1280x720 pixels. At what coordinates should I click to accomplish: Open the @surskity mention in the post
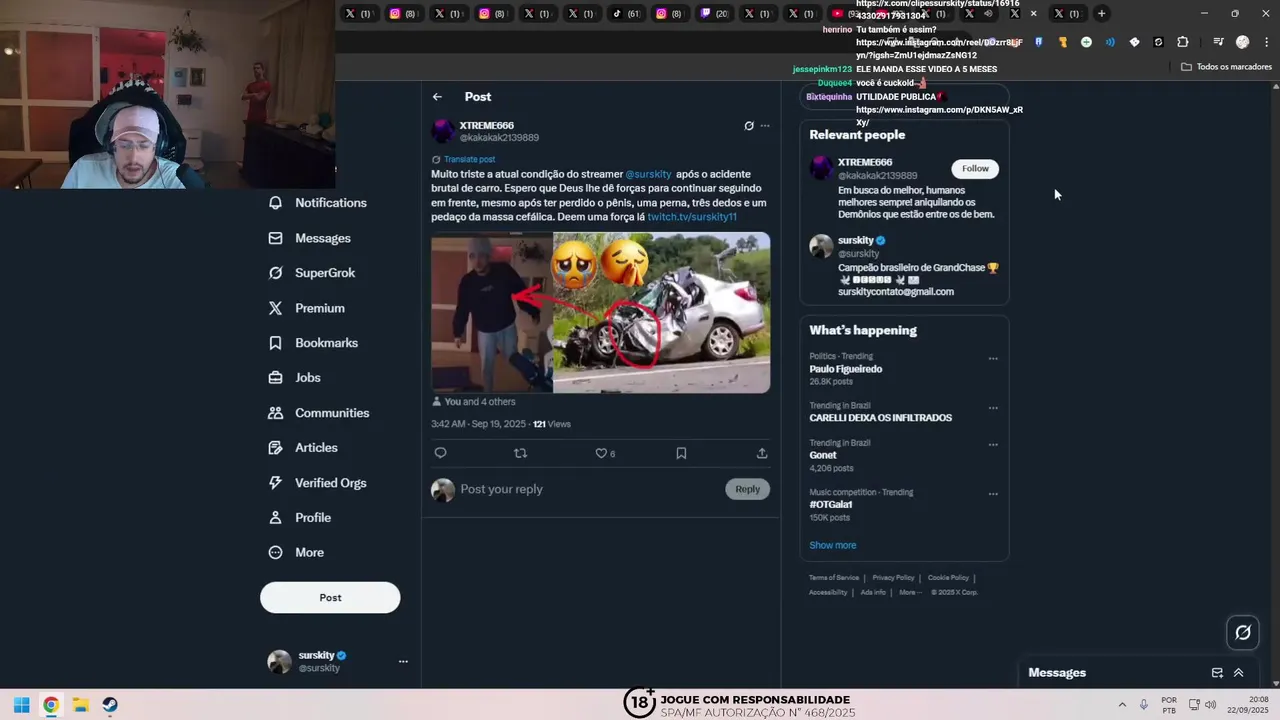click(x=649, y=174)
